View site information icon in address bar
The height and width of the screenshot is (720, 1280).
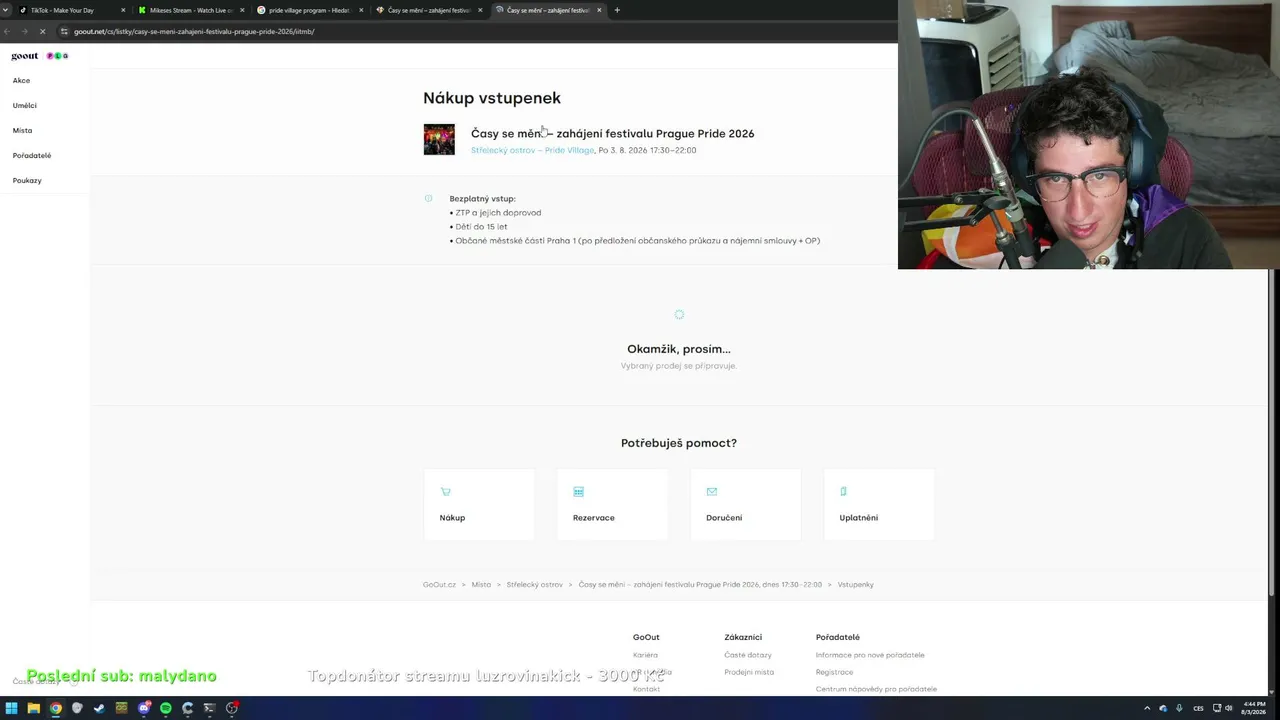64,31
